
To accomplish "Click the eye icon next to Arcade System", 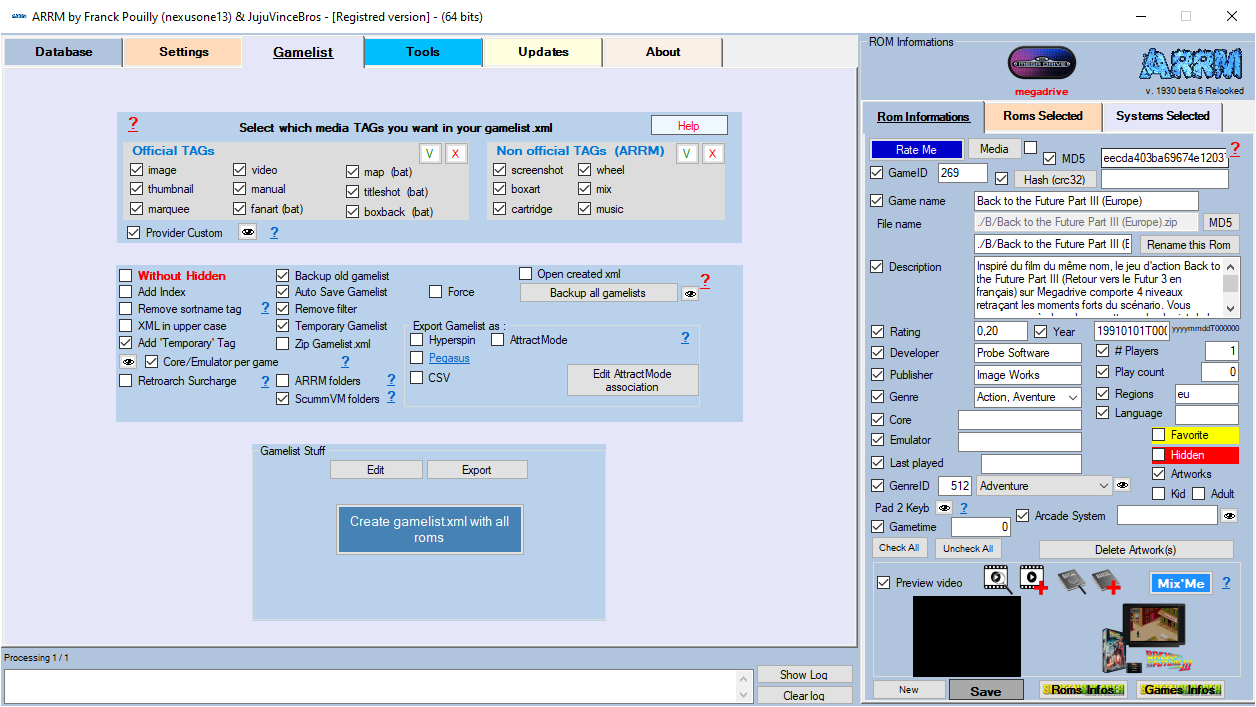I will [1229, 516].
